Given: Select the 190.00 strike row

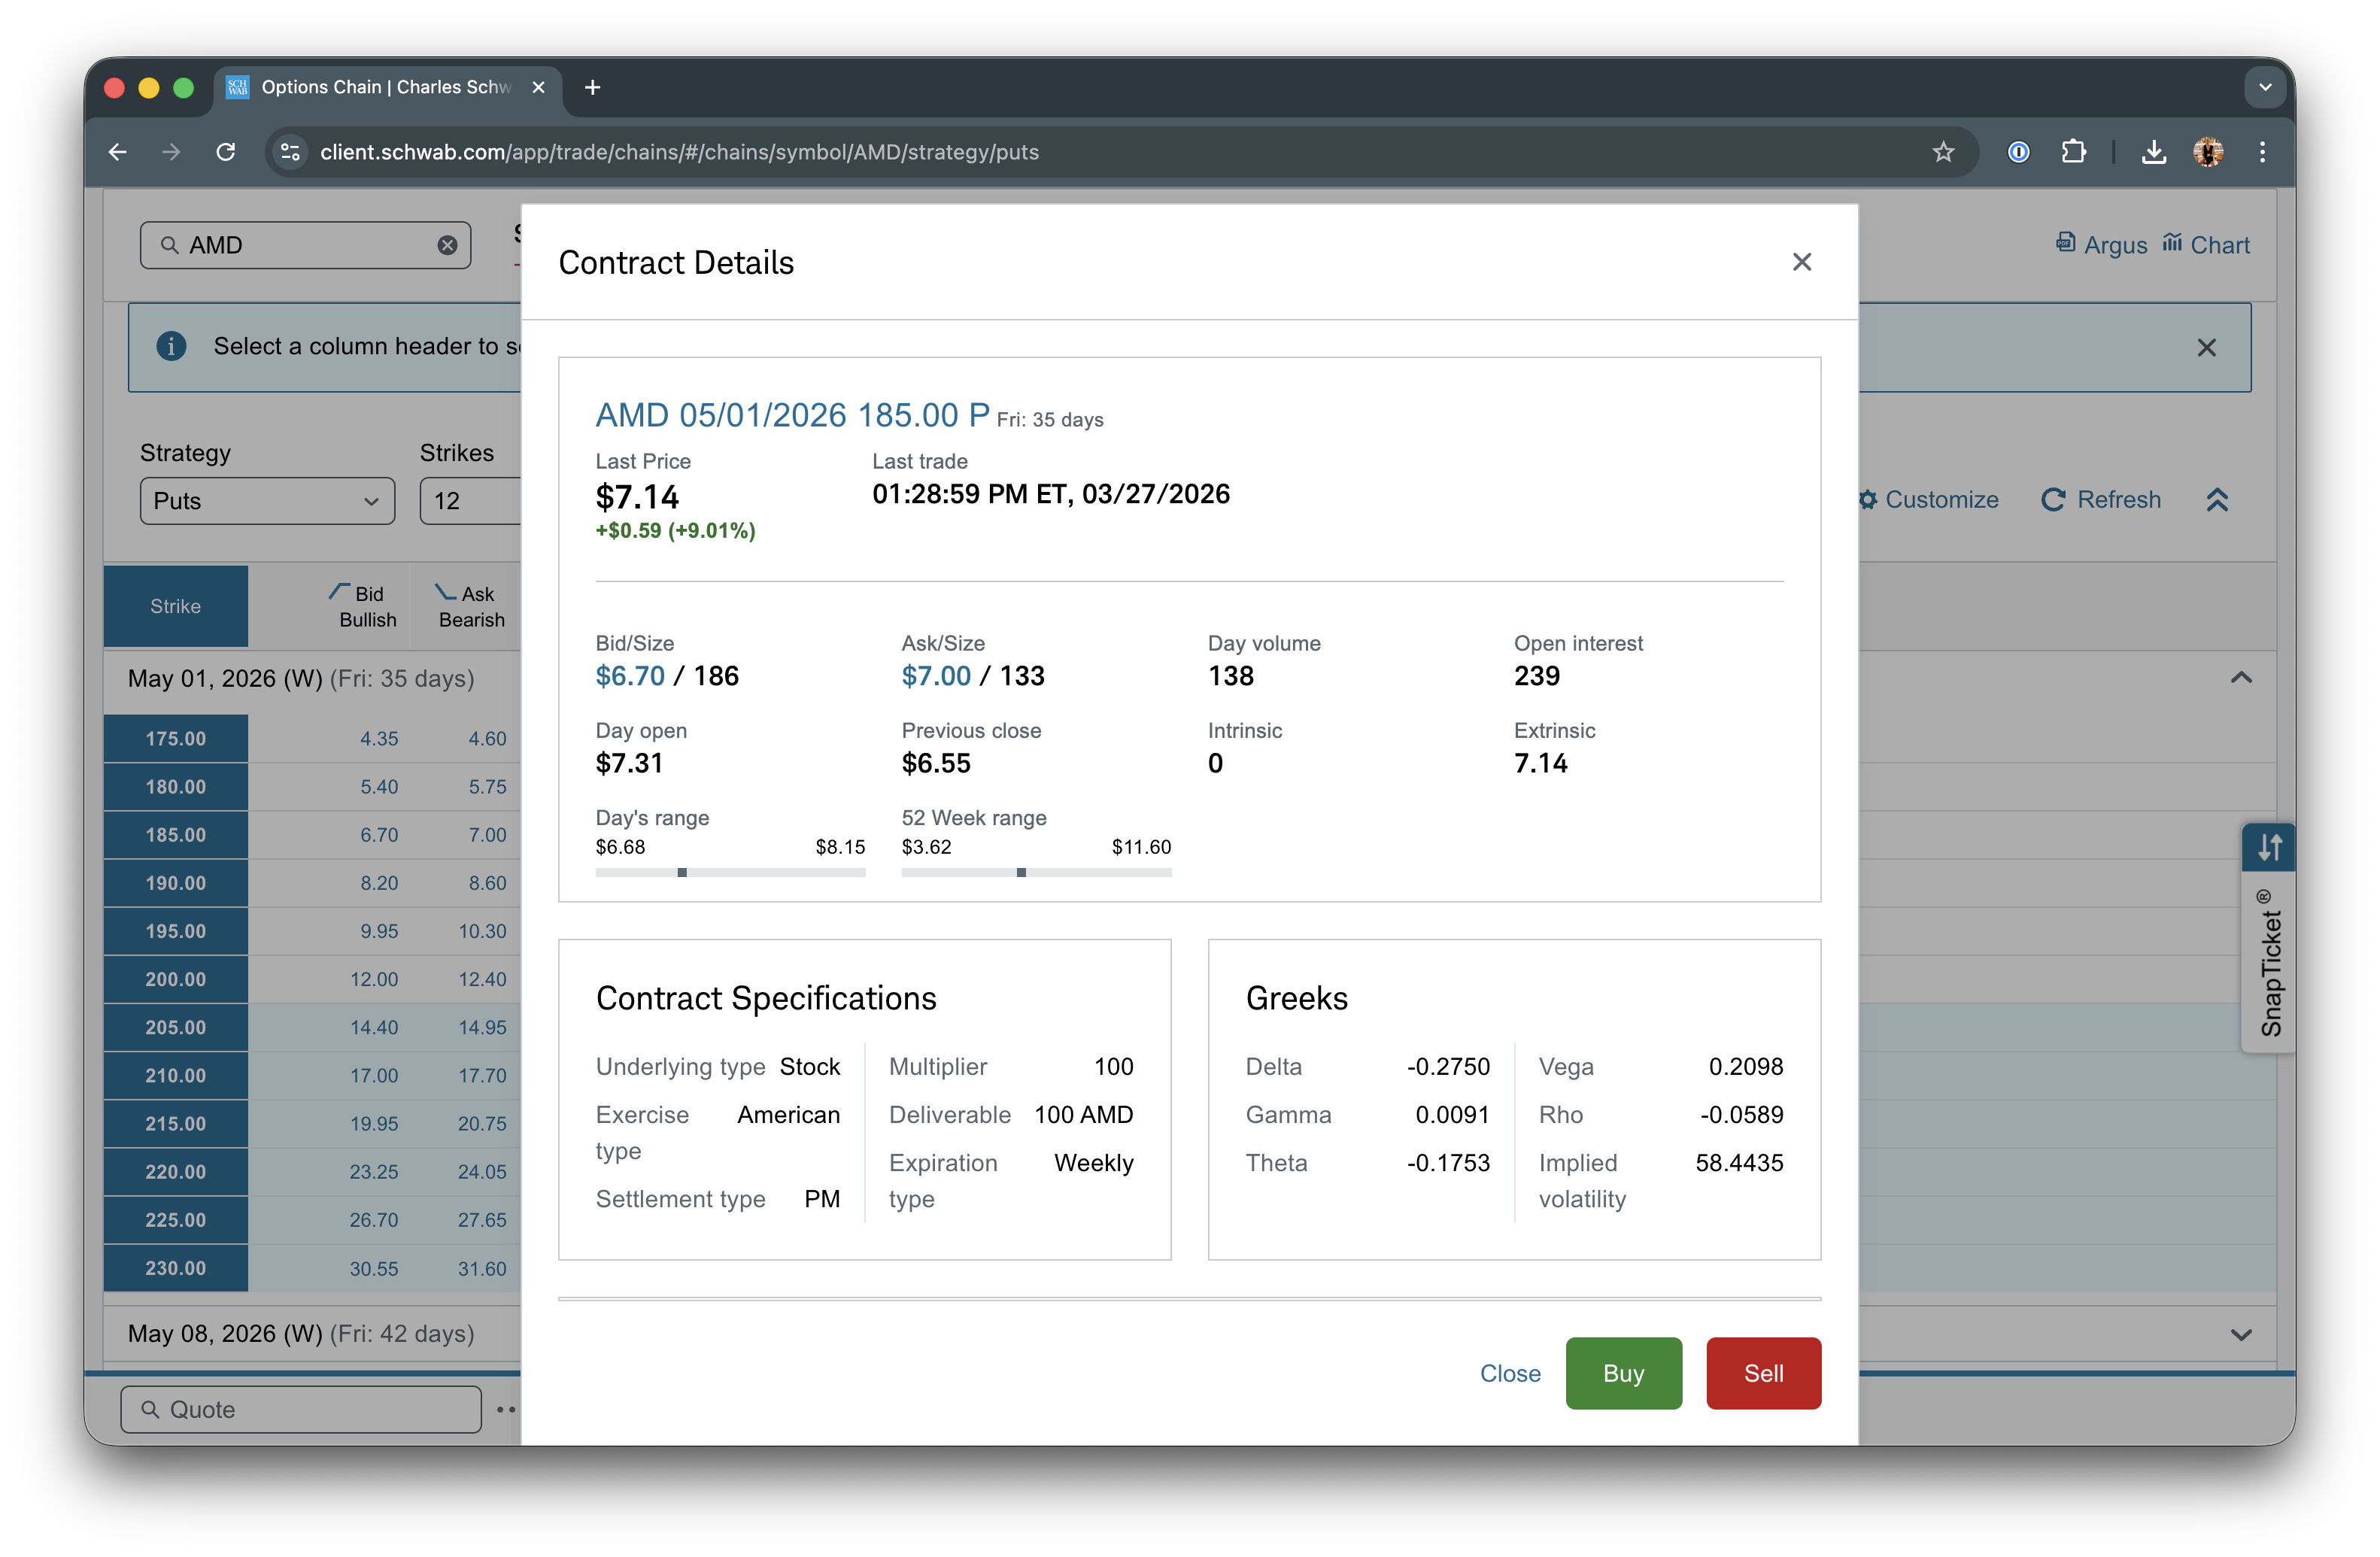Looking at the screenshot, I should click(x=175, y=883).
